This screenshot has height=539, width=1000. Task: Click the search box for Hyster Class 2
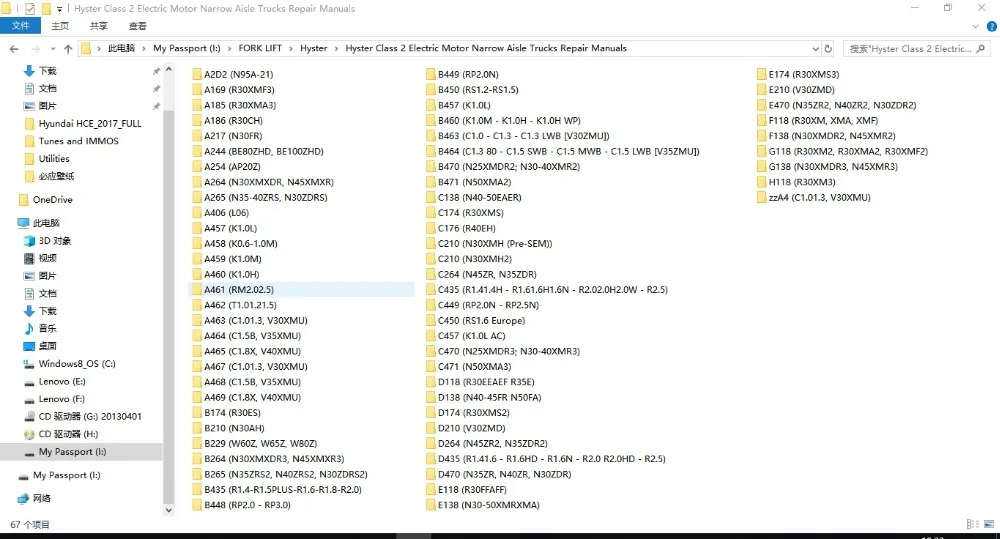point(917,48)
